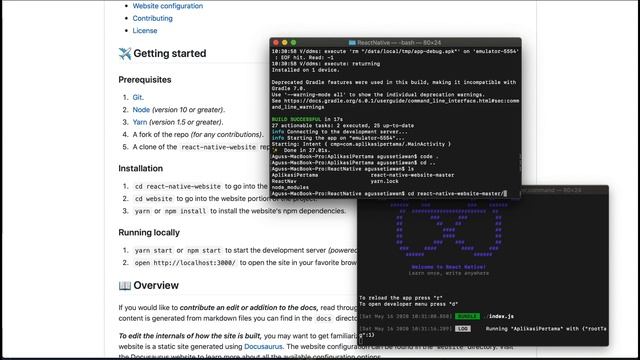The height and width of the screenshot is (360, 640).
Task: Click the folder icon in the terminal title bar
Action: pyautogui.click(x=352, y=42)
